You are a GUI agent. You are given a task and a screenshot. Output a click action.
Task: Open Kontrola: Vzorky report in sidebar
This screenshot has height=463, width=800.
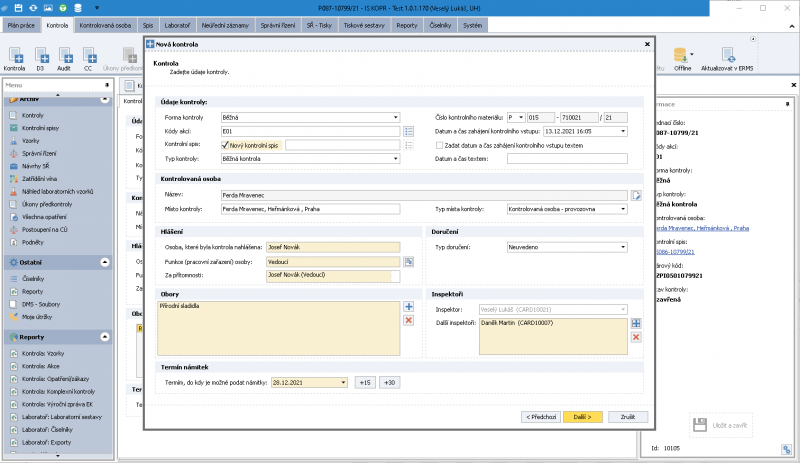pyautogui.click(x=43, y=353)
